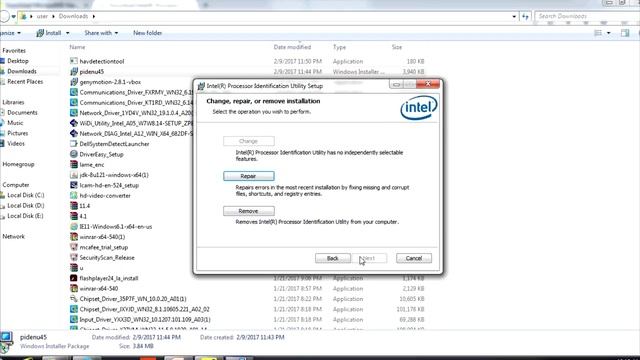Select the 11.4 archive file icon

(74, 206)
